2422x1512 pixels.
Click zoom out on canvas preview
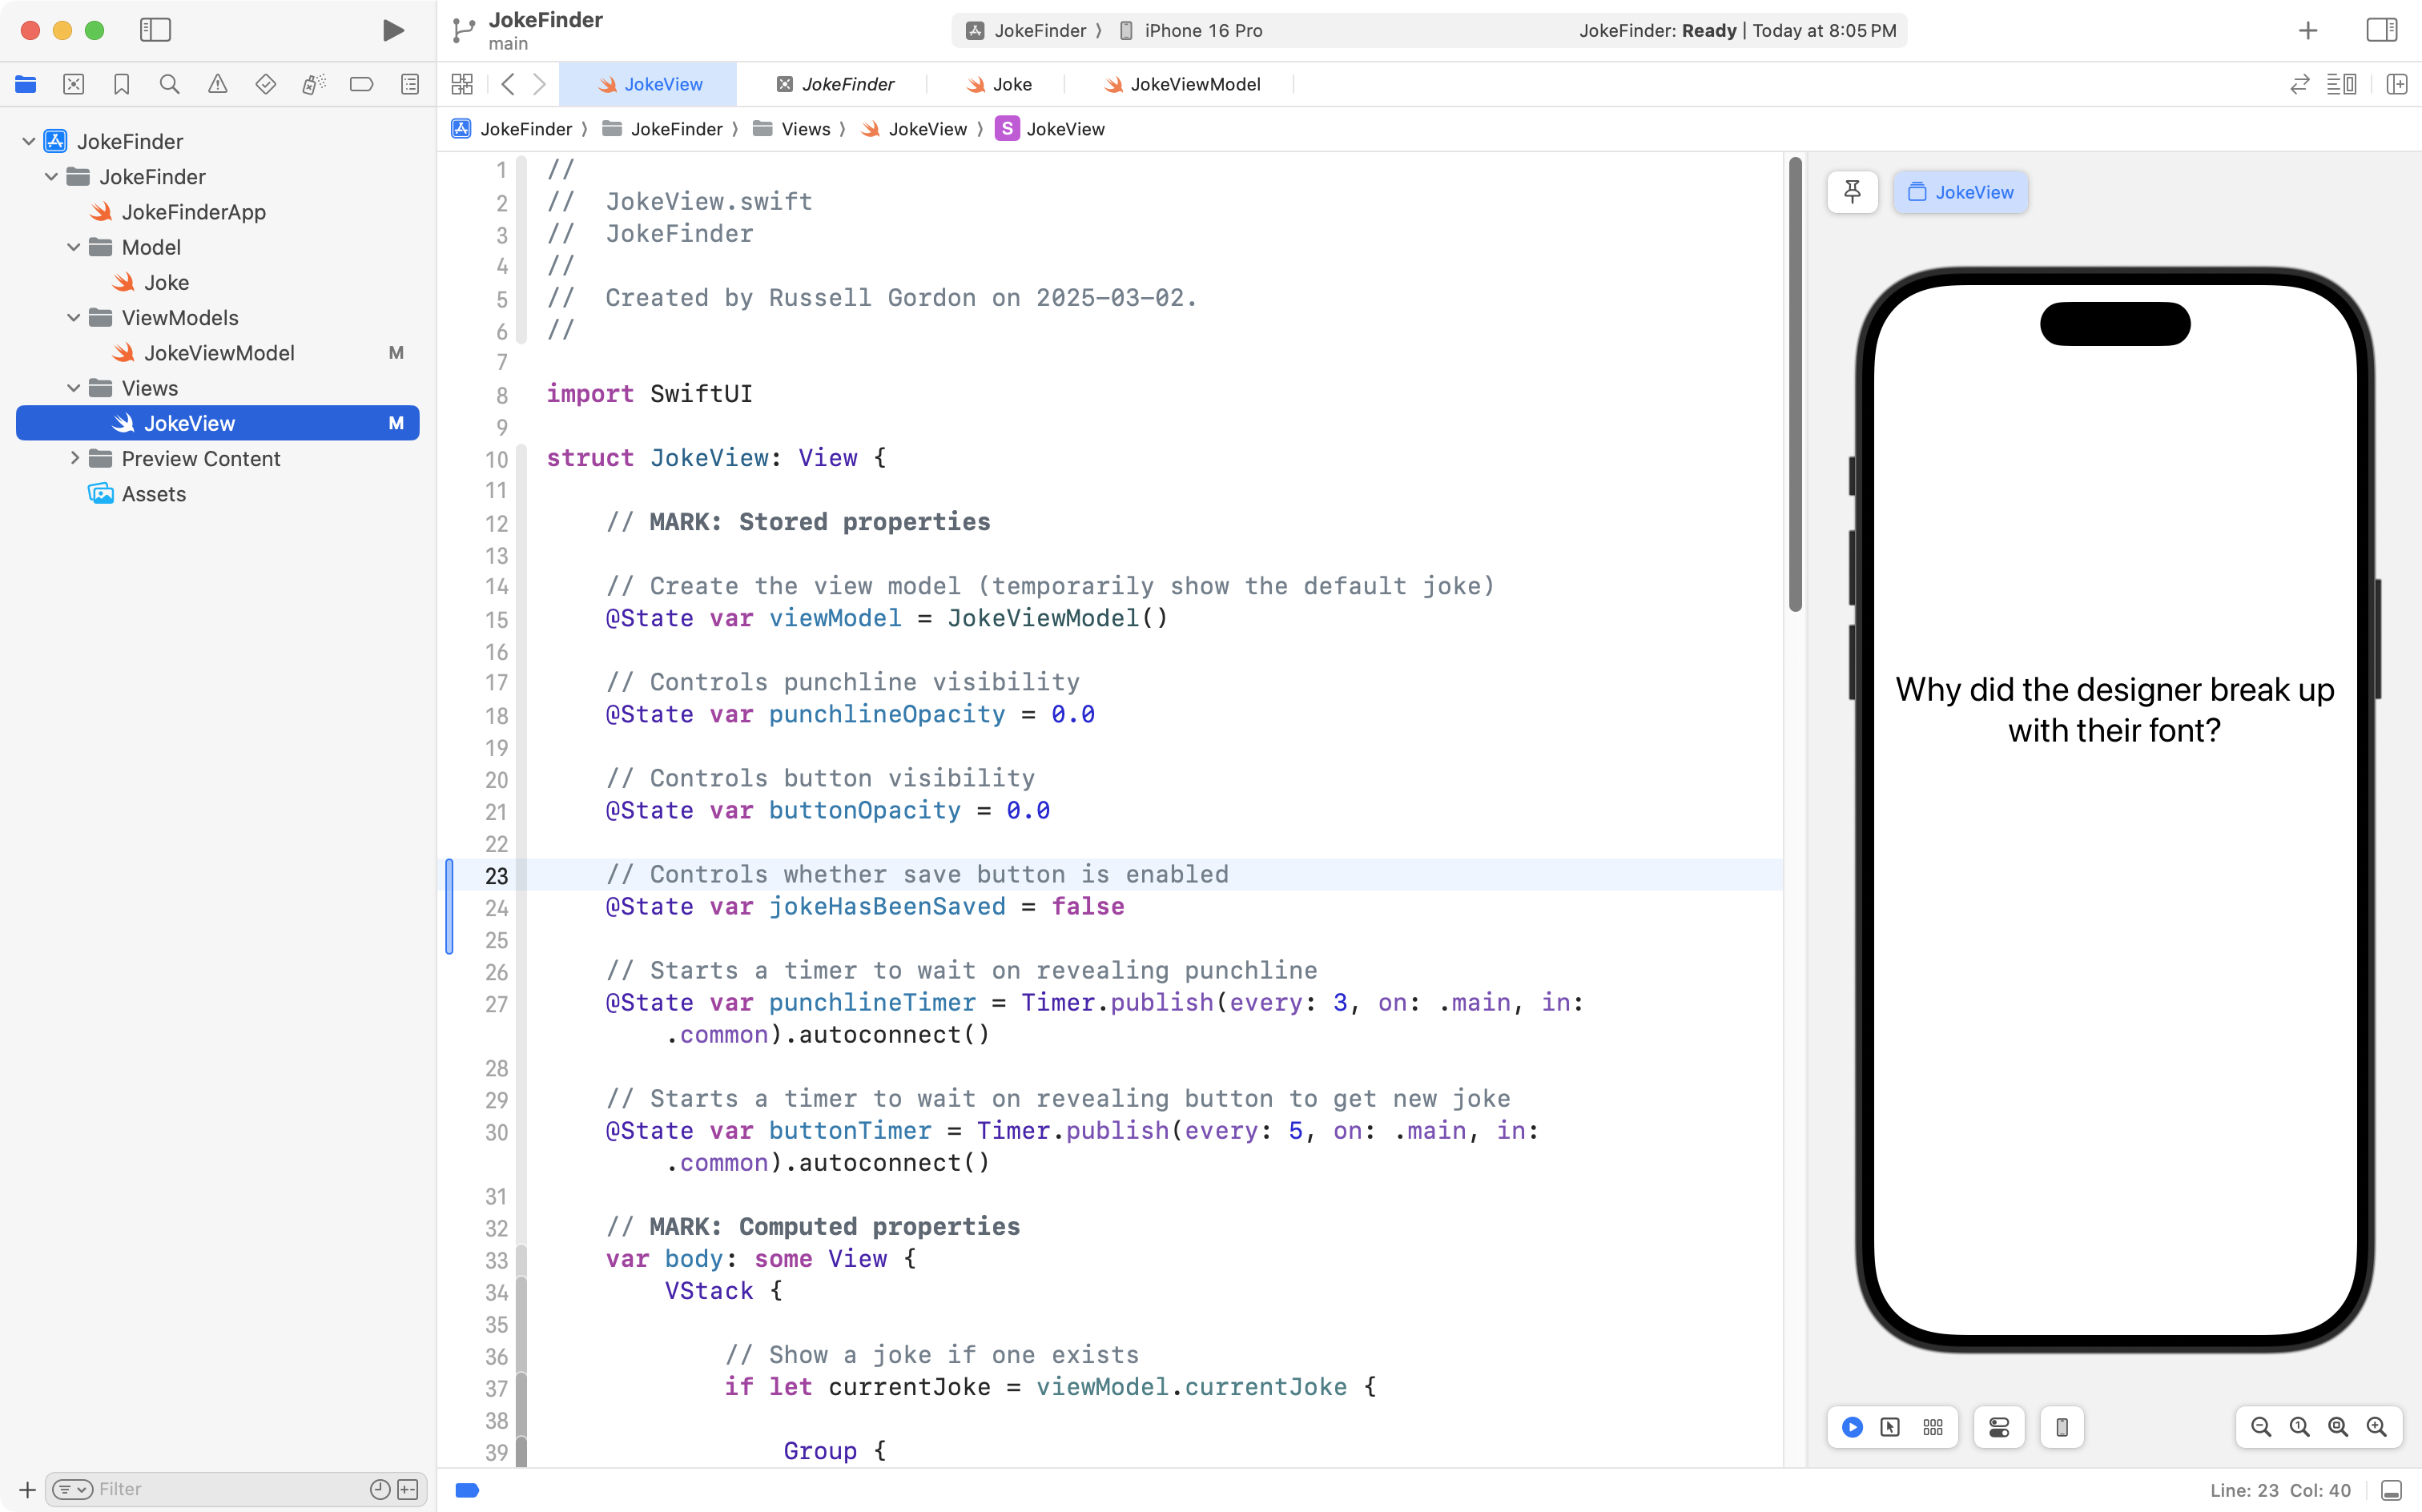(x=2260, y=1427)
